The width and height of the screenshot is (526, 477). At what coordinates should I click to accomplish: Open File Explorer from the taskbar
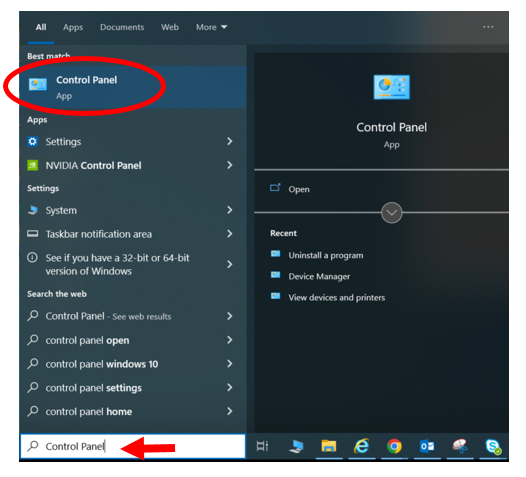[x=329, y=446]
